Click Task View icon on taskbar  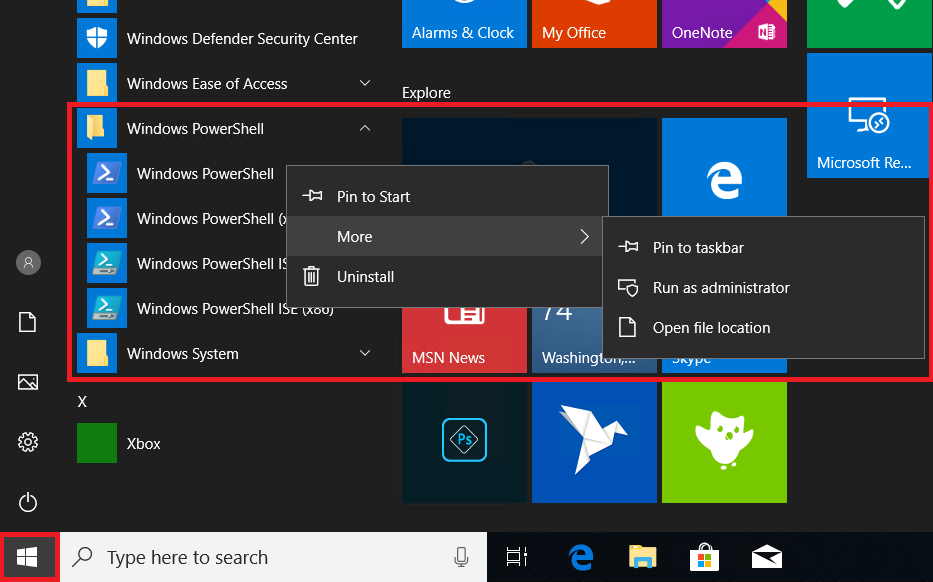point(516,557)
